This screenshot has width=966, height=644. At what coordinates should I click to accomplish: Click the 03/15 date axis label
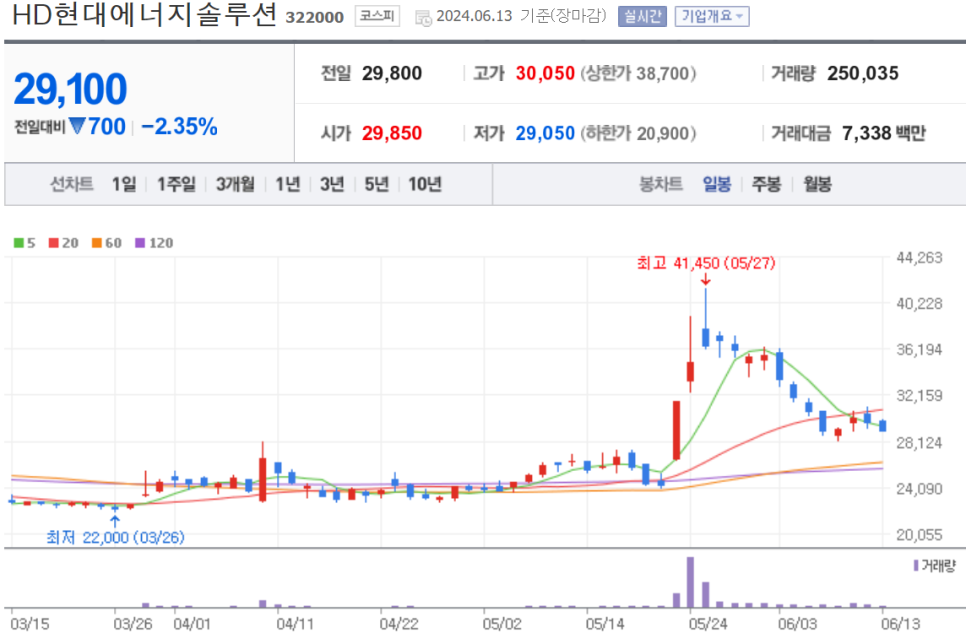30,624
